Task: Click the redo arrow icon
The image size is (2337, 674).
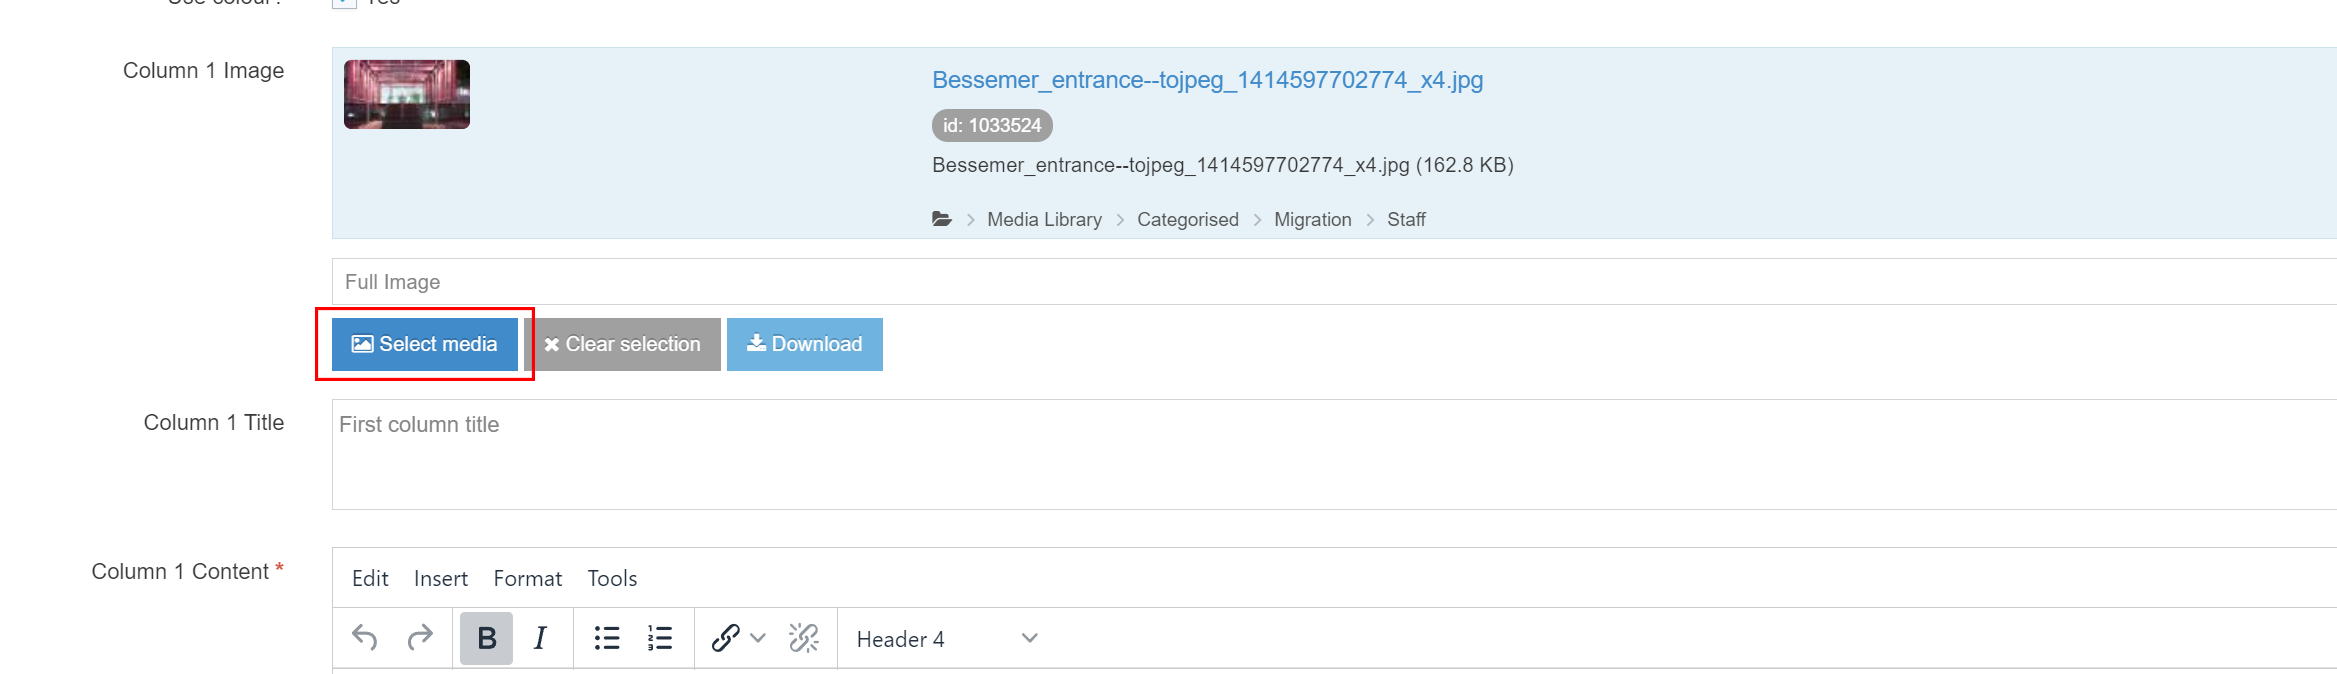Action: click(x=420, y=638)
